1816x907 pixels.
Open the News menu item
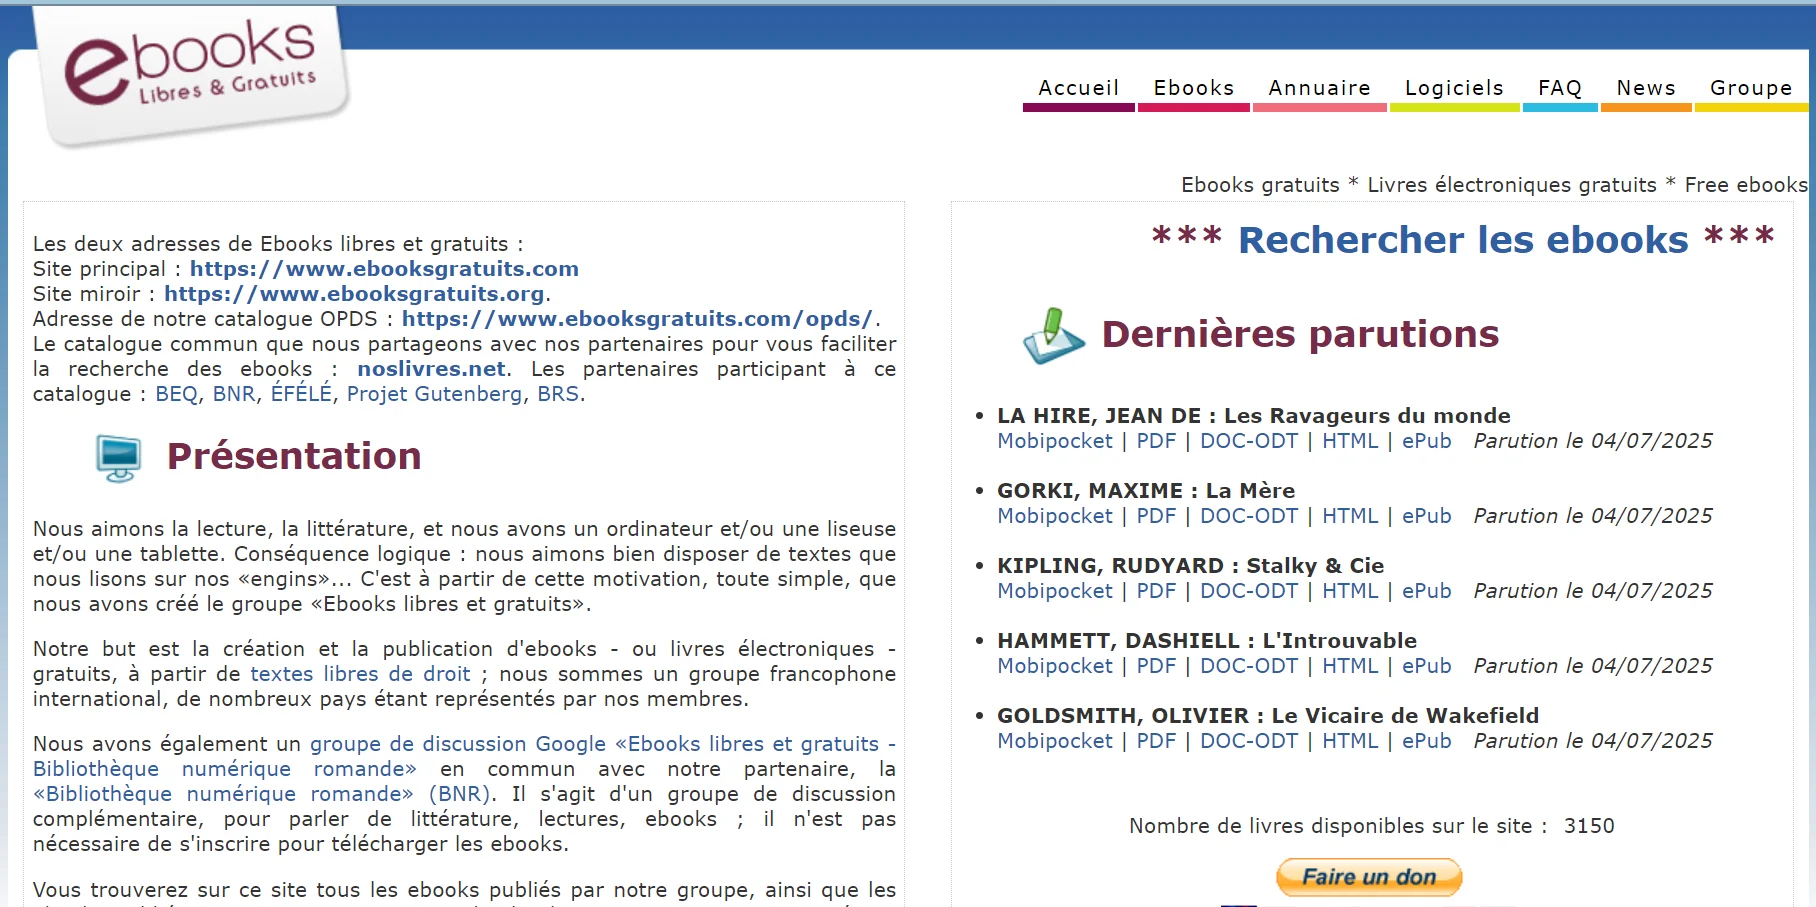click(1646, 88)
